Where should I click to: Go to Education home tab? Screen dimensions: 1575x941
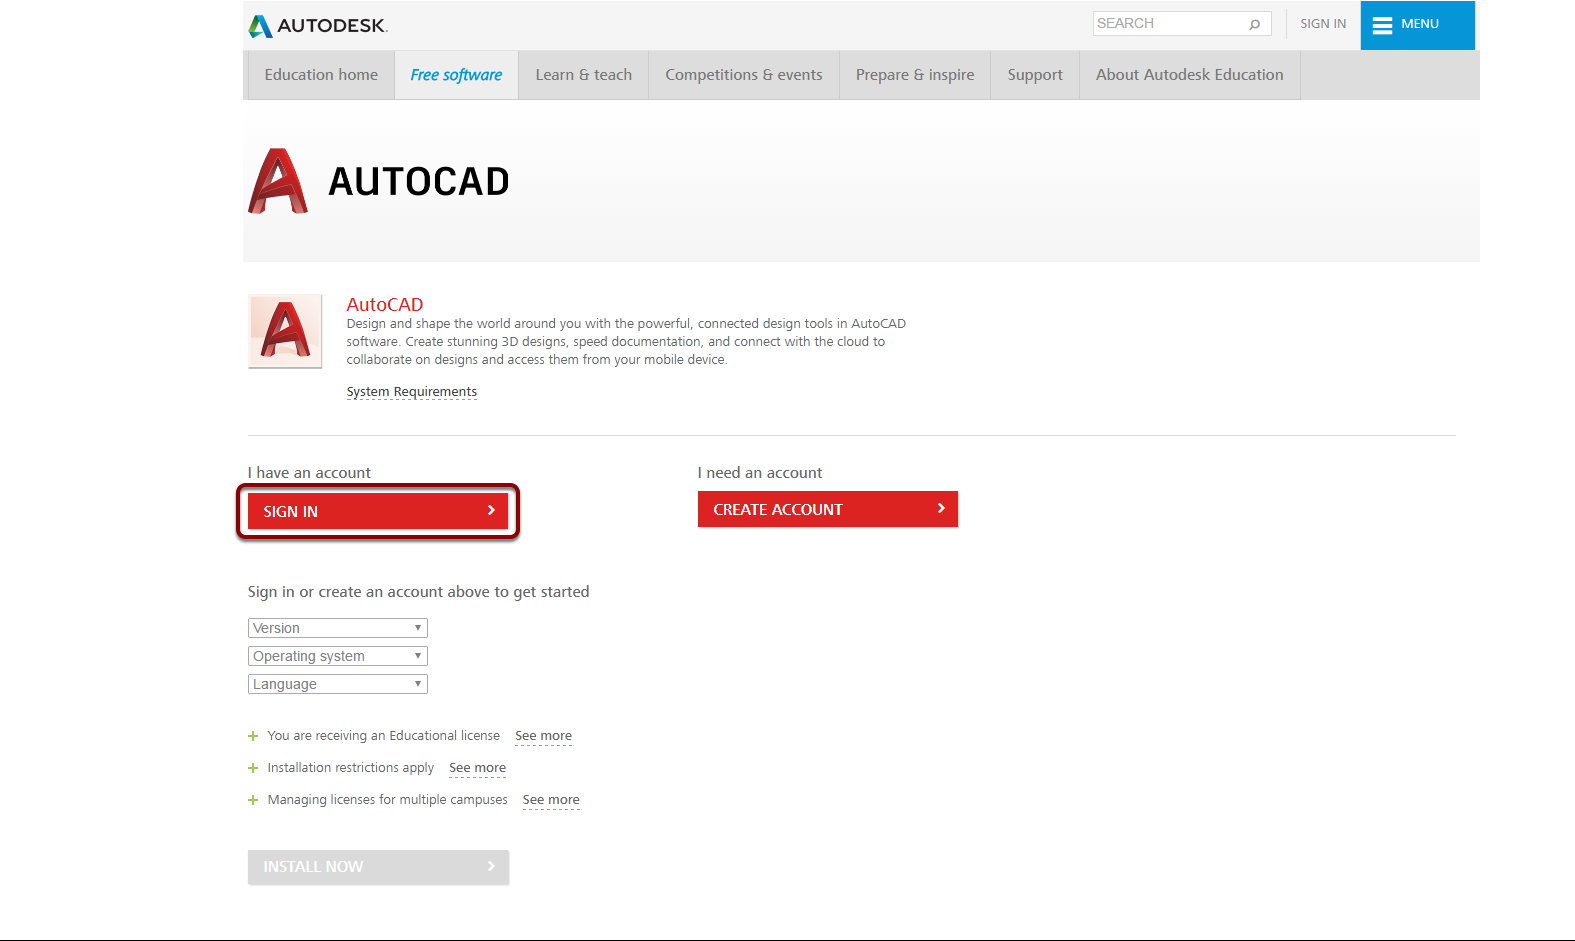(x=321, y=75)
